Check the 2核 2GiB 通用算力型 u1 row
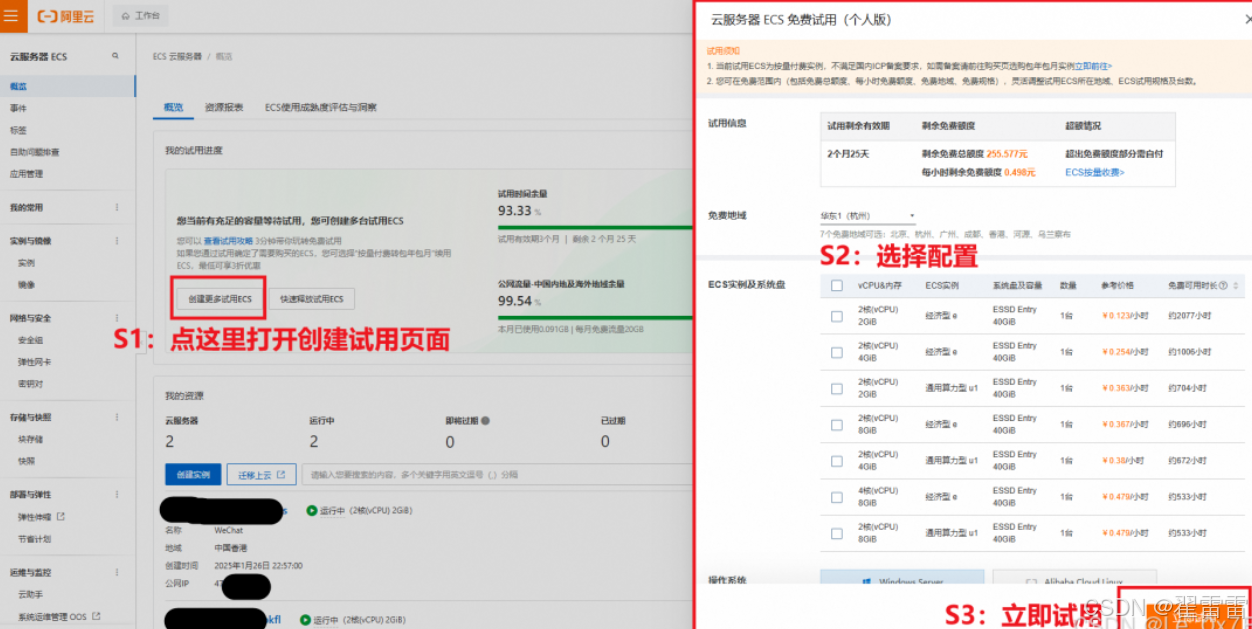 837,388
